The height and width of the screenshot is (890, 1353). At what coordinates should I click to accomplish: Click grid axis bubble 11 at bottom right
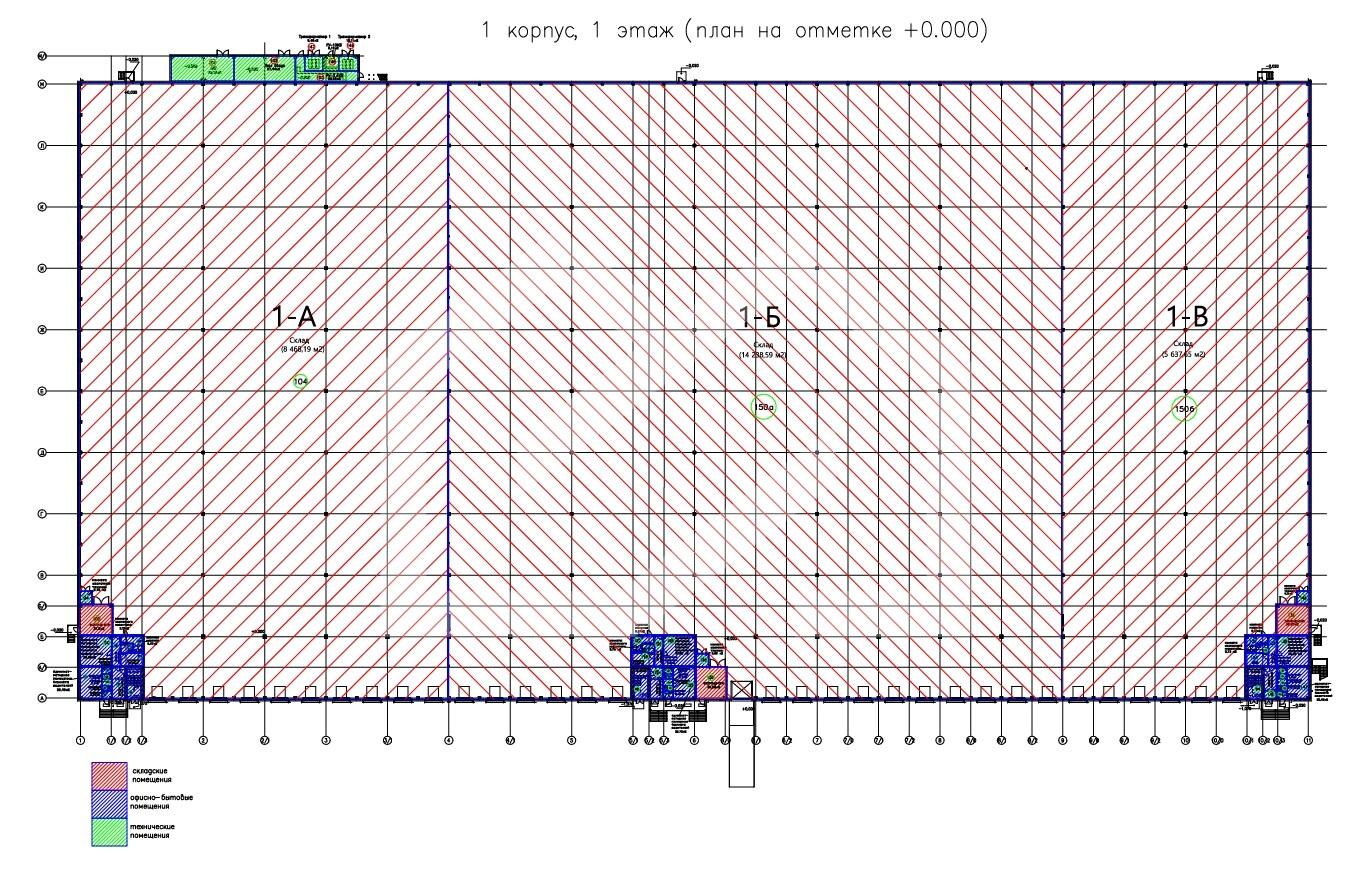1308,740
